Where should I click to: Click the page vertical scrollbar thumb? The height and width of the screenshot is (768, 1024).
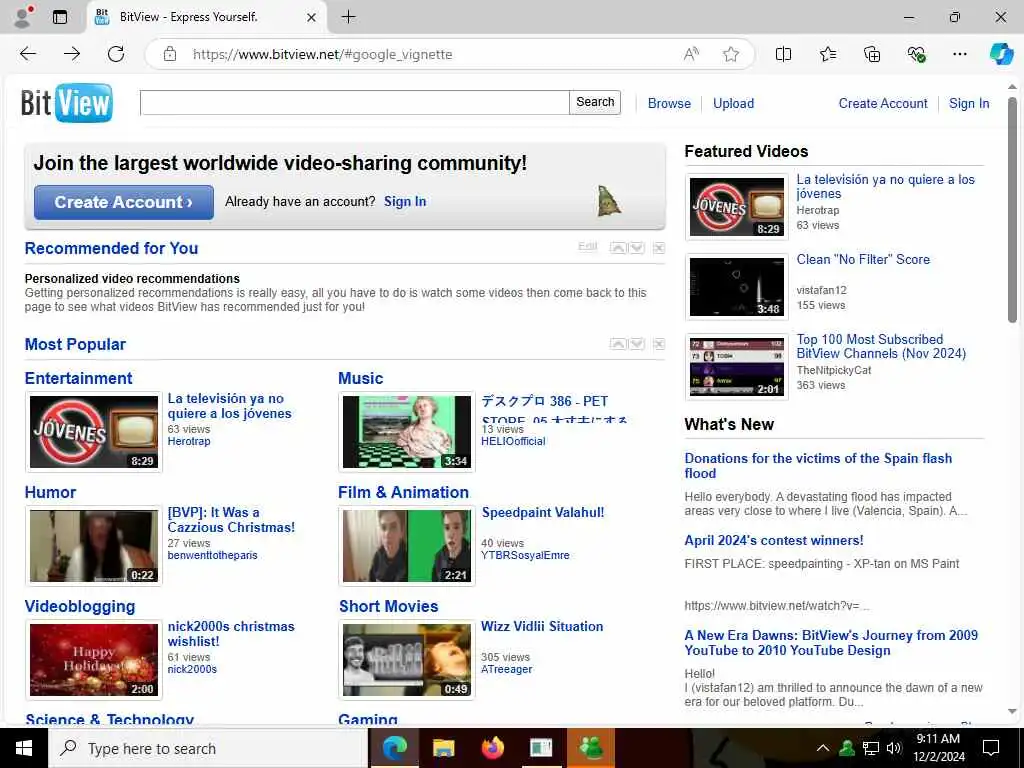coord(1012,209)
